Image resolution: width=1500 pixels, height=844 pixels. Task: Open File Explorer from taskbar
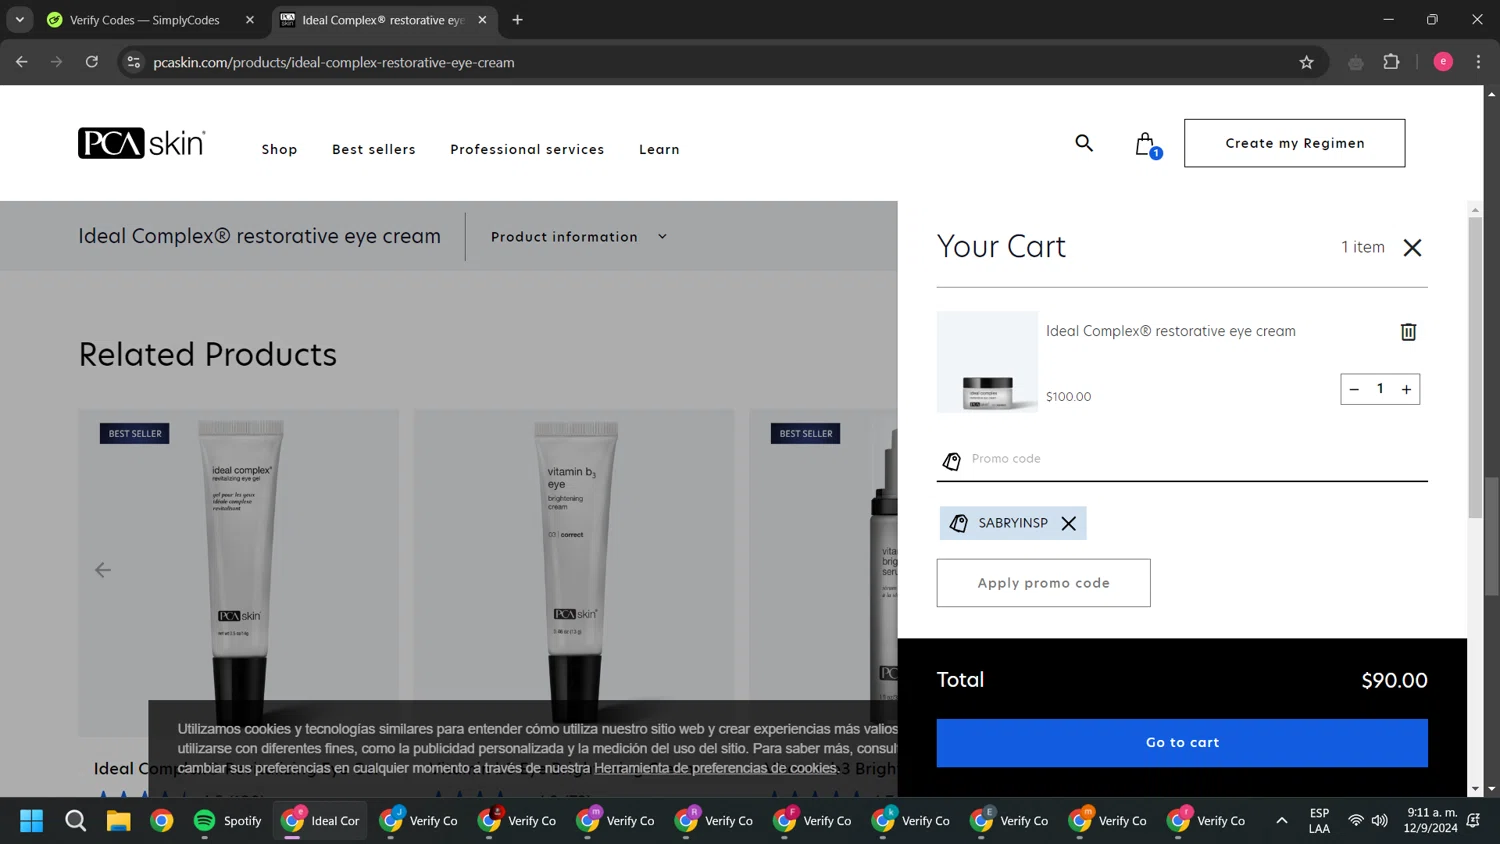pos(119,821)
